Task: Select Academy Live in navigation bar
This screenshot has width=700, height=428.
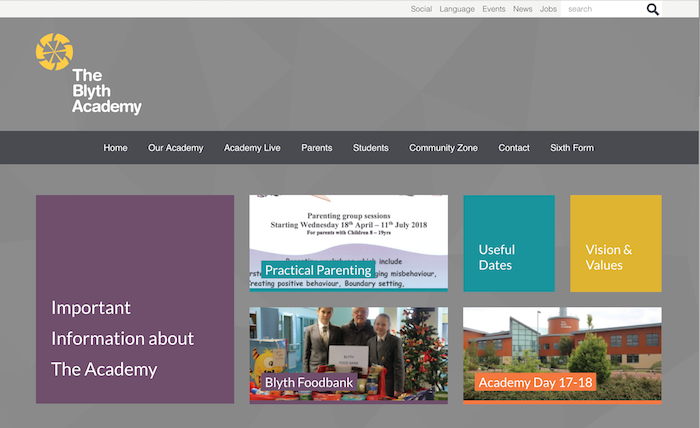Action: tap(252, 148)
